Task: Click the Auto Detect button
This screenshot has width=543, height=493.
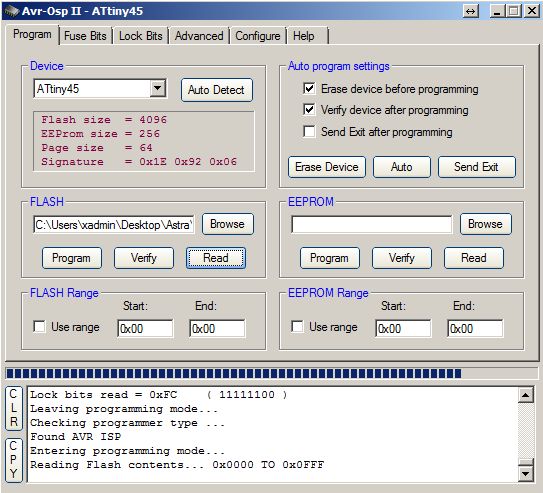Action: click(216, 90)
